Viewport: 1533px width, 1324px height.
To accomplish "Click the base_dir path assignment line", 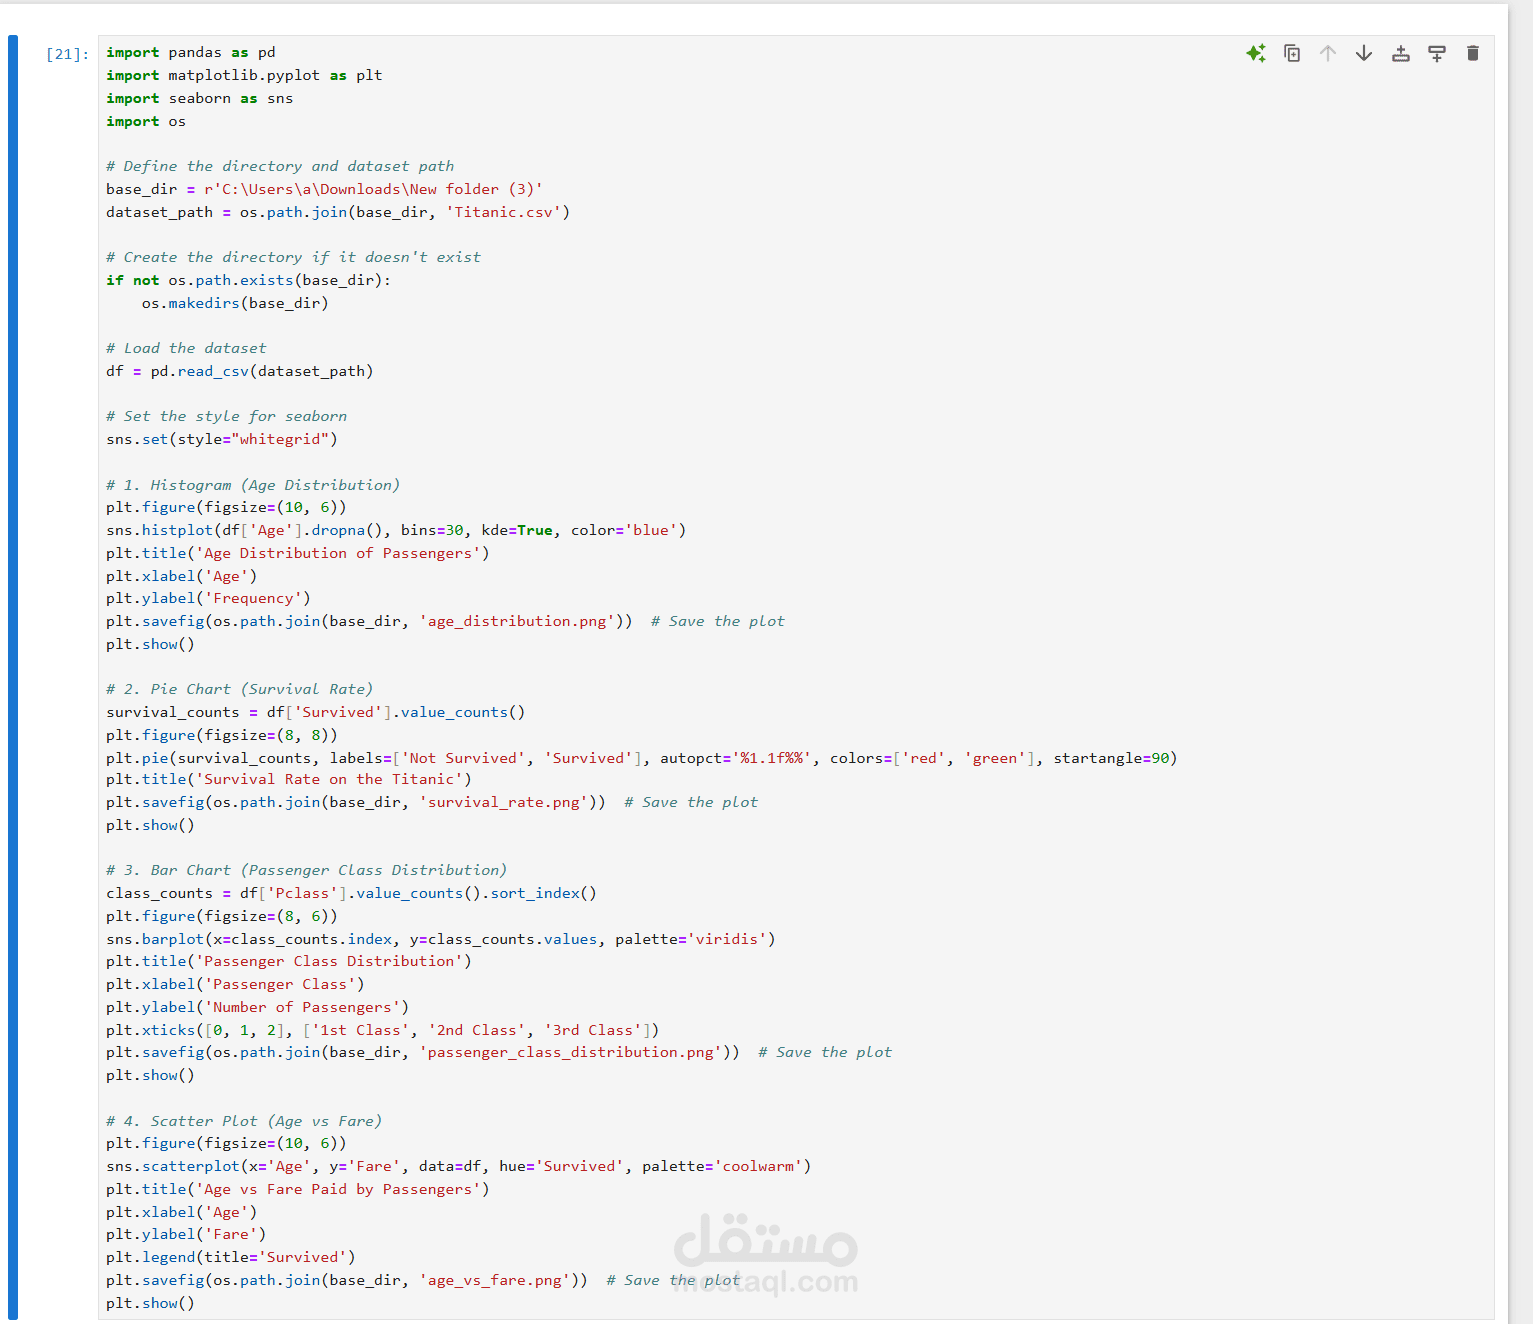I will 325,189.
